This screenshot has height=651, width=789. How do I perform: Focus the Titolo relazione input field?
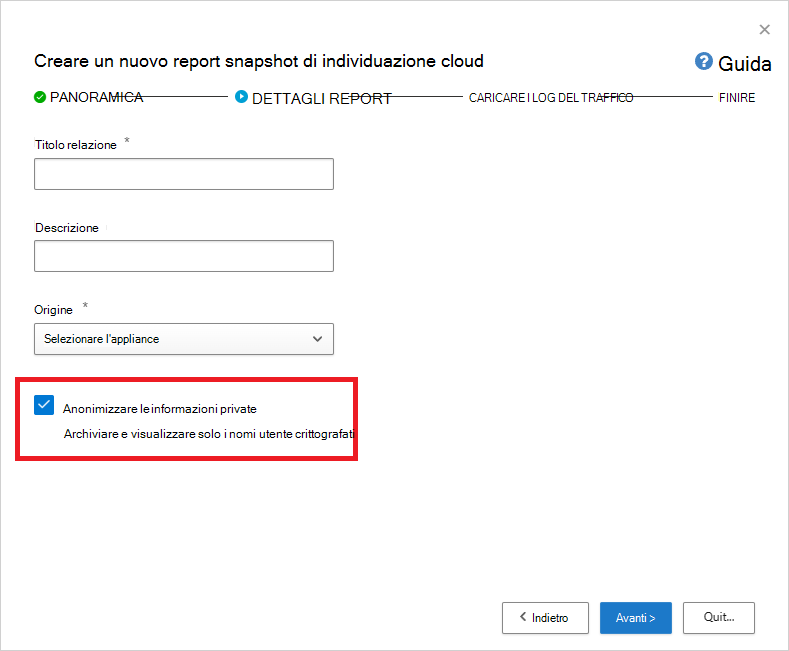[x=184, y=174]
